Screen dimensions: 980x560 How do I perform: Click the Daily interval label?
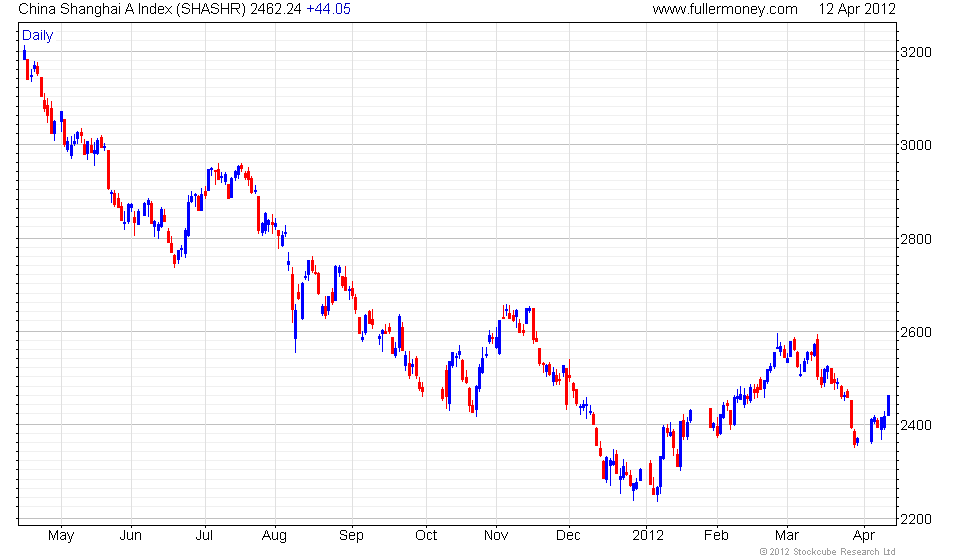[38, 36]
